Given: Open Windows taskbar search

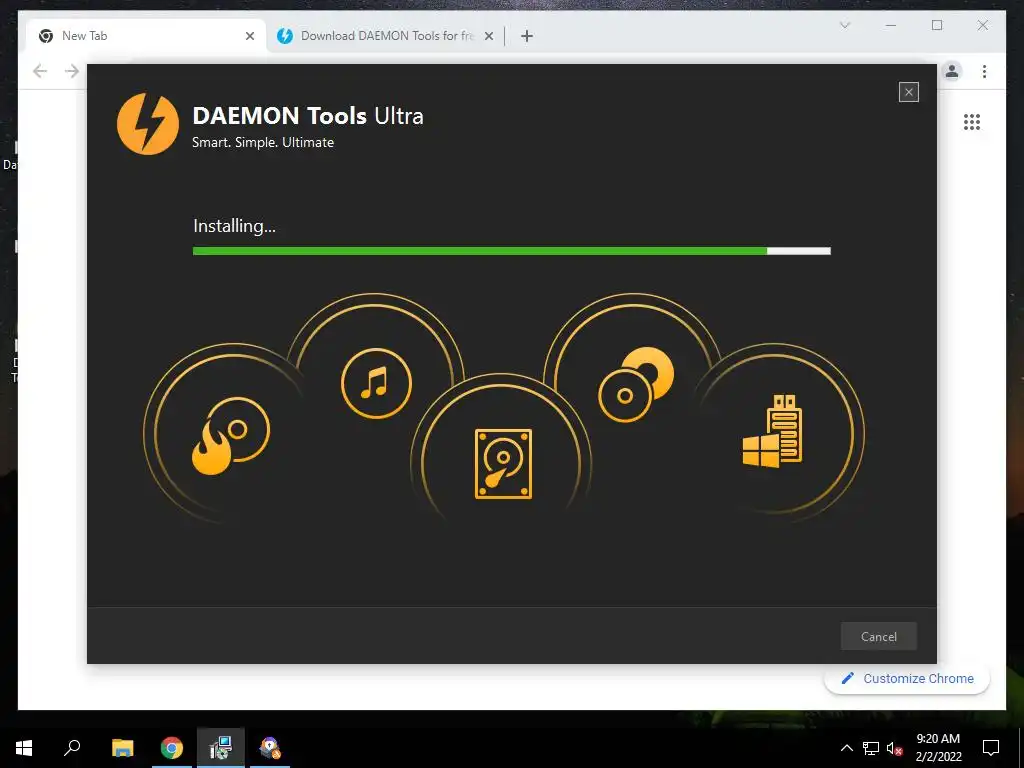Looking at the screenshot, I should (72, 748).
